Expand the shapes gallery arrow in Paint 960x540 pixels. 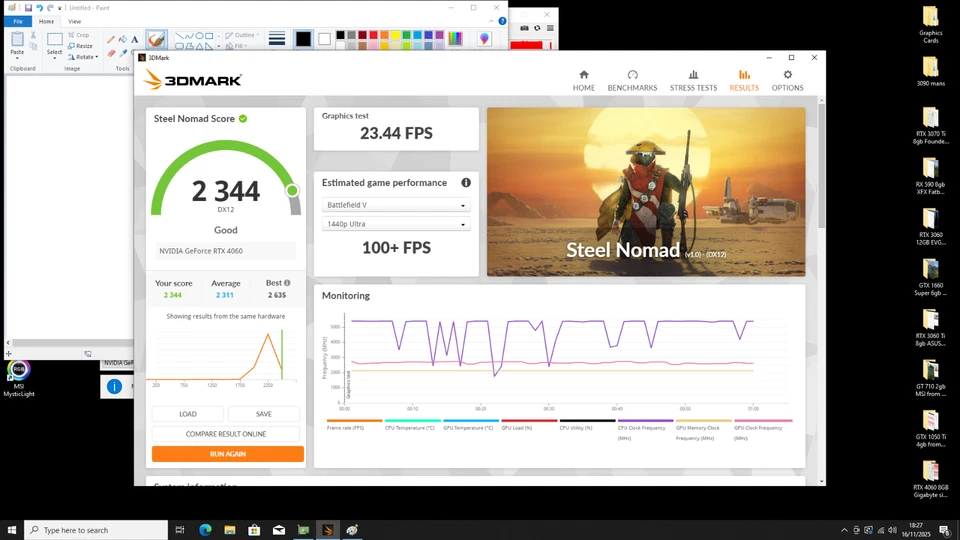click(217, 46)
